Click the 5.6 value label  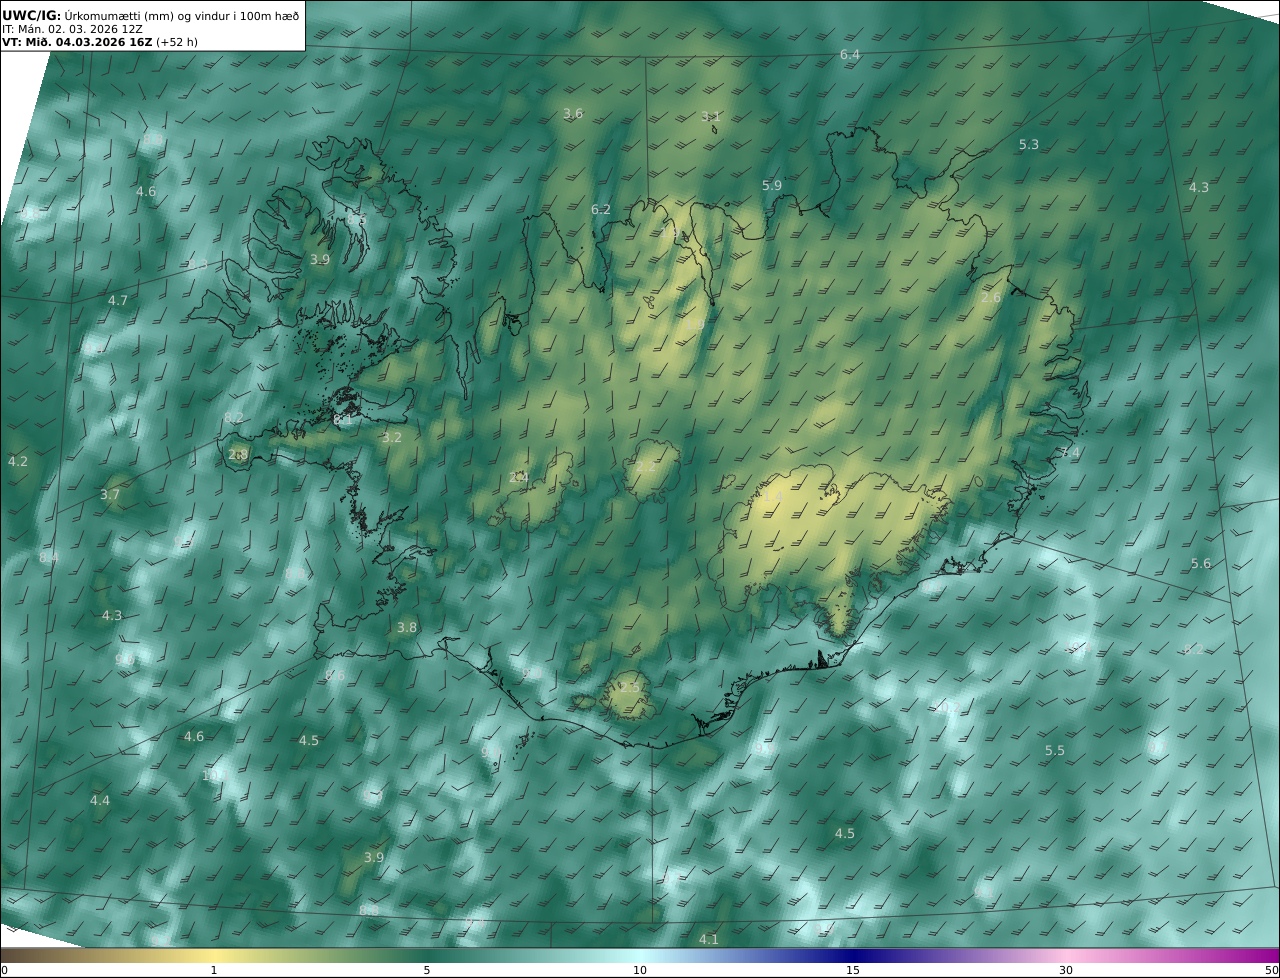point(1201,564)
